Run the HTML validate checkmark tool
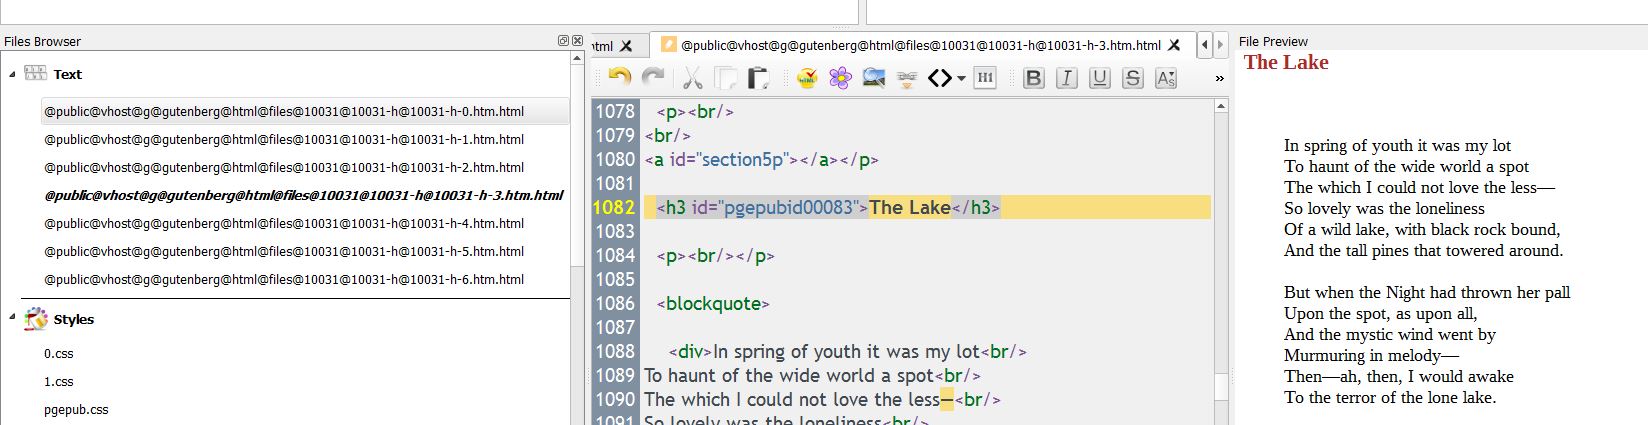1648x425 pixels. 807,77
